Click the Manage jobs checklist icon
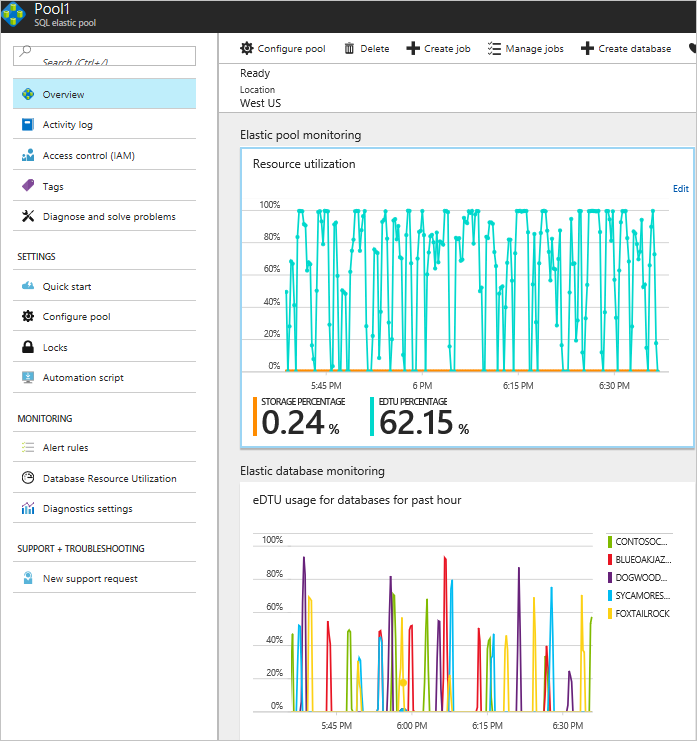Viewport: 697px width, 741px height. 494,48
